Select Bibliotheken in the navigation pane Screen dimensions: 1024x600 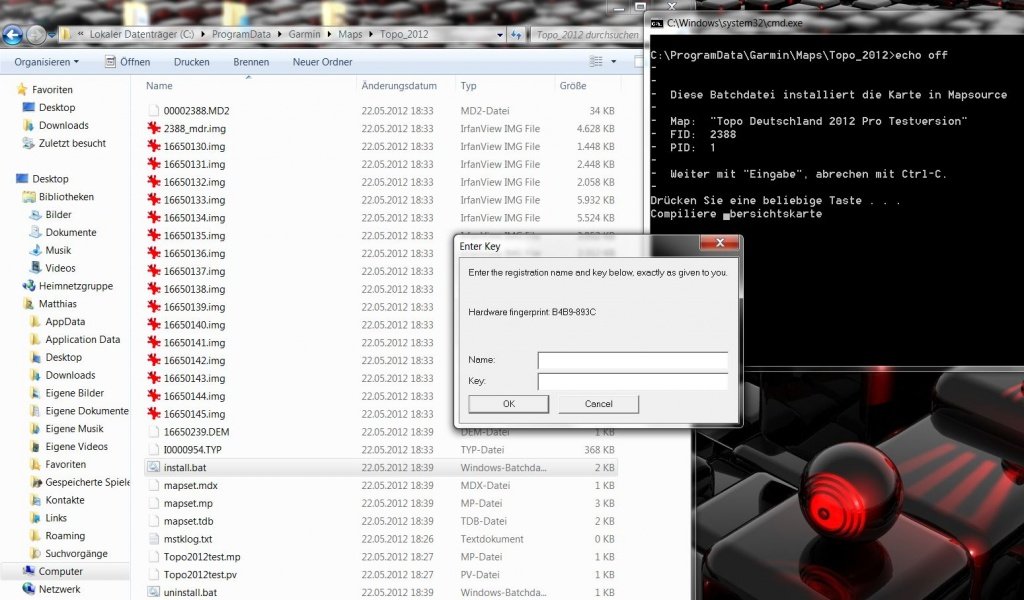[x=66, y=197]
